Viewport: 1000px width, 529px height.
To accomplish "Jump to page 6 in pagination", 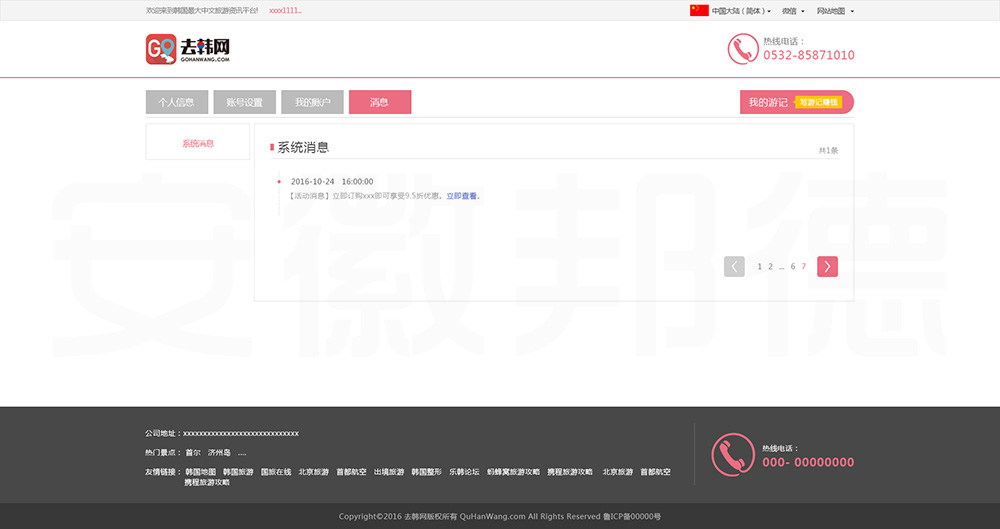I will 793,267.
